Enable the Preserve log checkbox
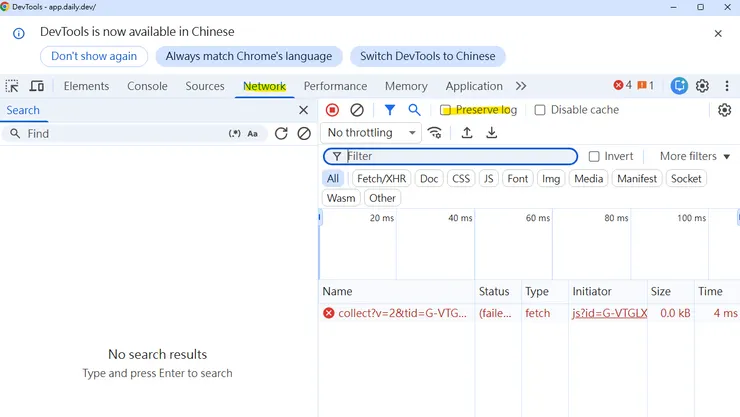Viewport: 740px width, 417px height. pos(446,110)
